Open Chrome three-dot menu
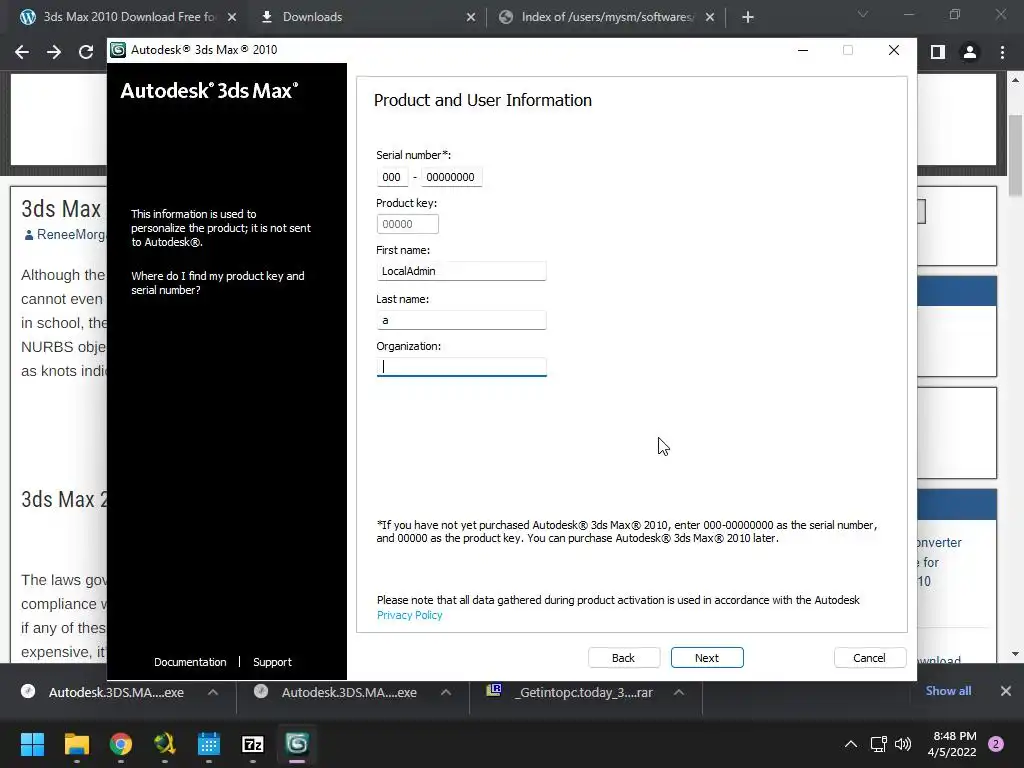The image size is (1024, 768). [1002, 52]
